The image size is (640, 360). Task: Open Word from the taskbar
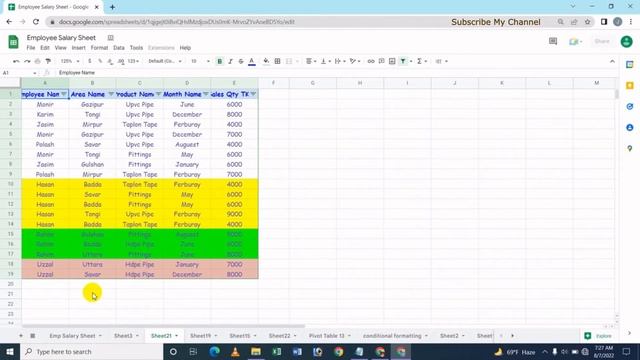(297, 351)
